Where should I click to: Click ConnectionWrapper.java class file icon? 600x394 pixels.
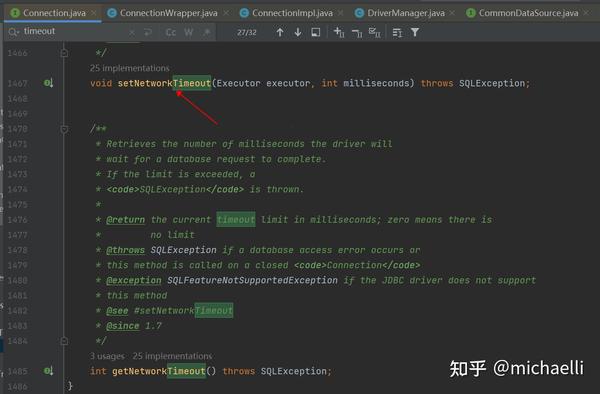point(112,13)
